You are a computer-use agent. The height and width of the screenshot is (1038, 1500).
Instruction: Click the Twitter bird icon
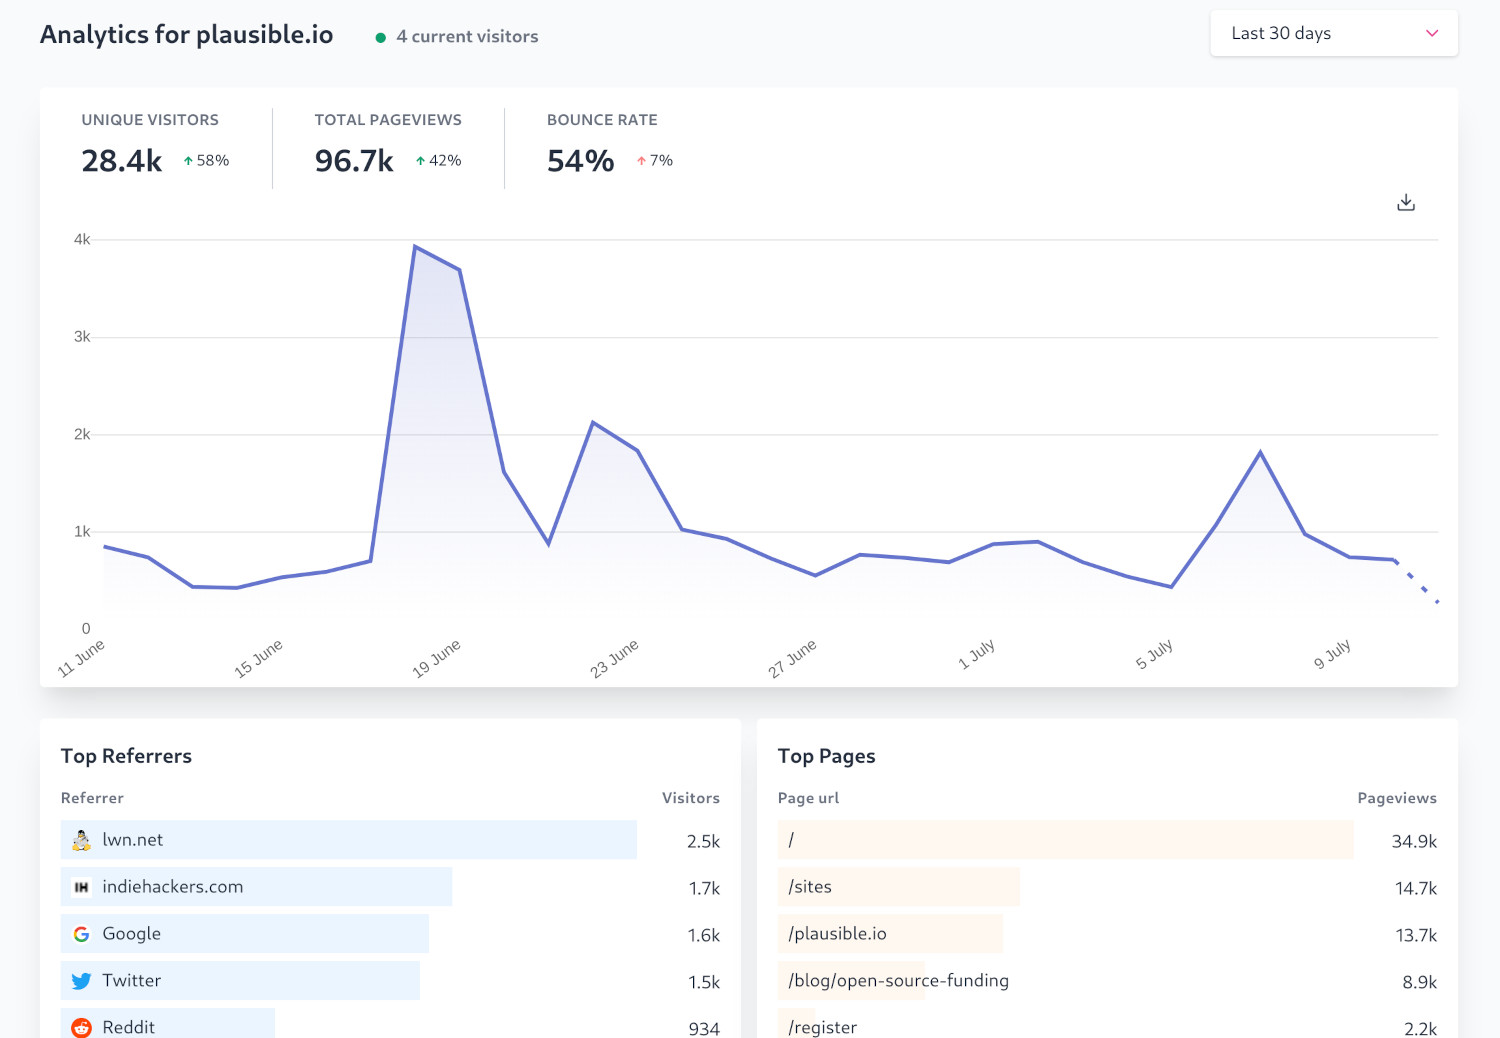tap(81, 981)
